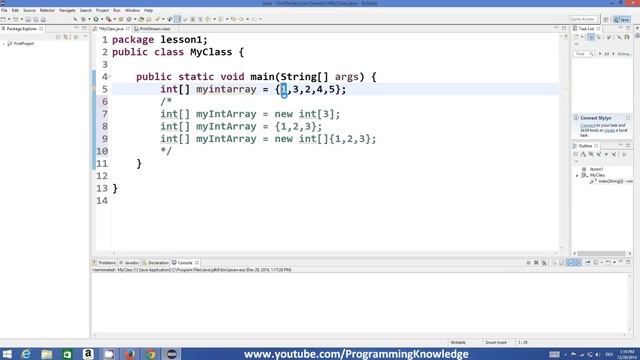Open the Package Explorer view menu arrow

(x=85, y=37)
